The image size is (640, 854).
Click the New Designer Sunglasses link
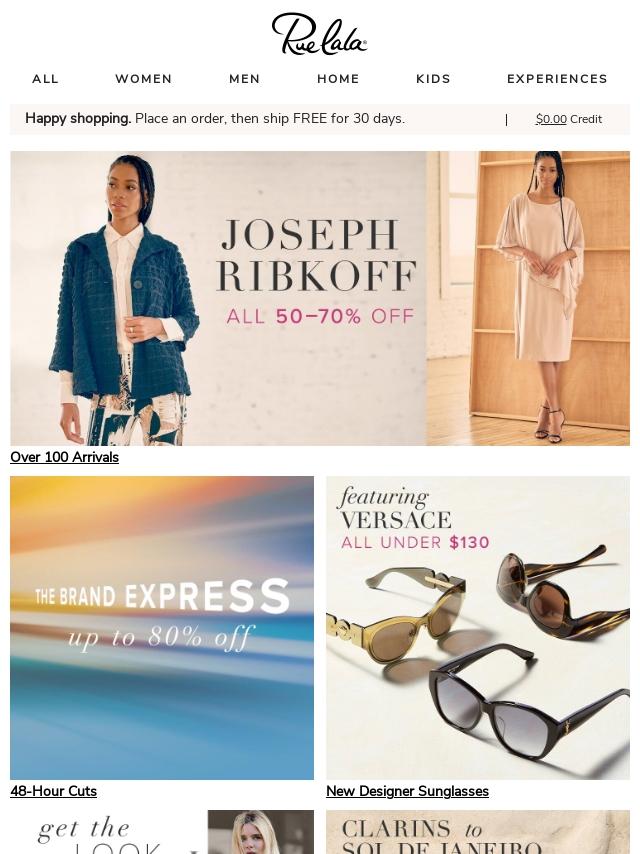click(x=407, y=791)
